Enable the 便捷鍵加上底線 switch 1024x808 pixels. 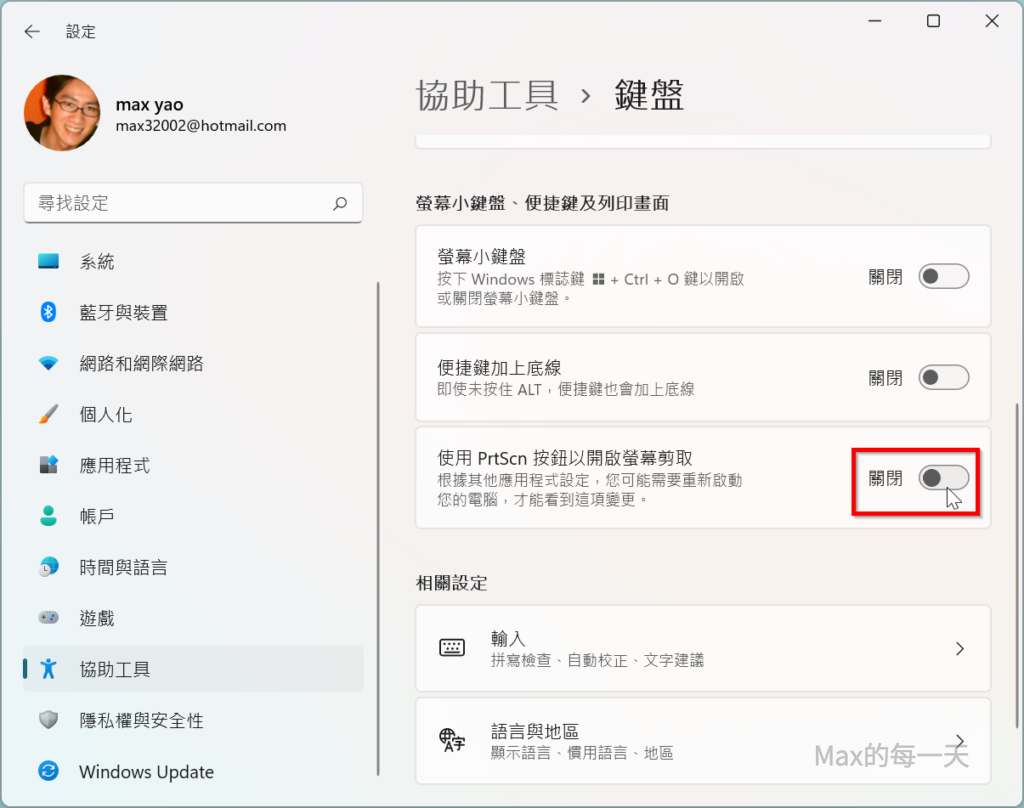coord(943,378)
